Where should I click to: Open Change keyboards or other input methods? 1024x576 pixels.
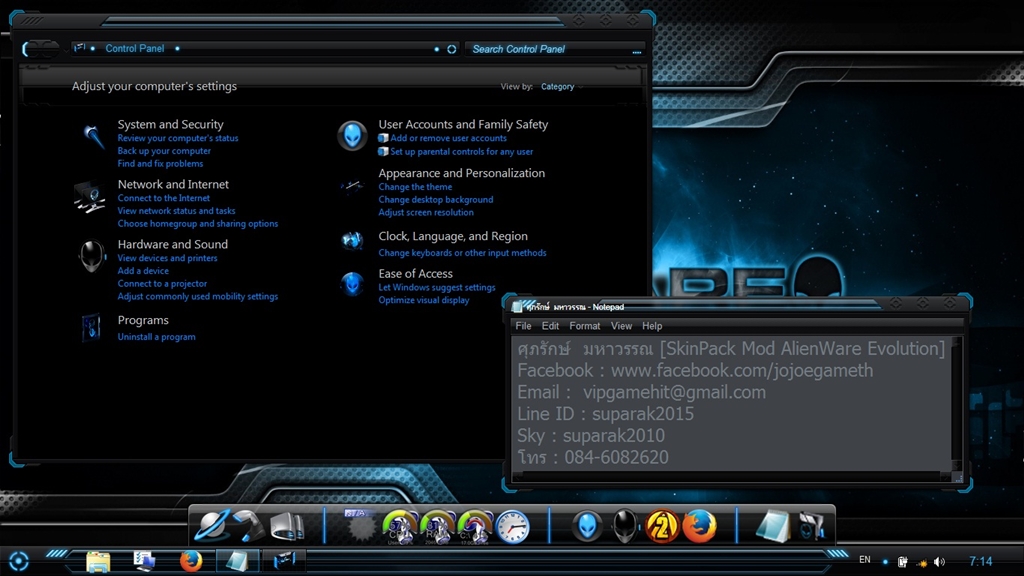pos(462,253)
